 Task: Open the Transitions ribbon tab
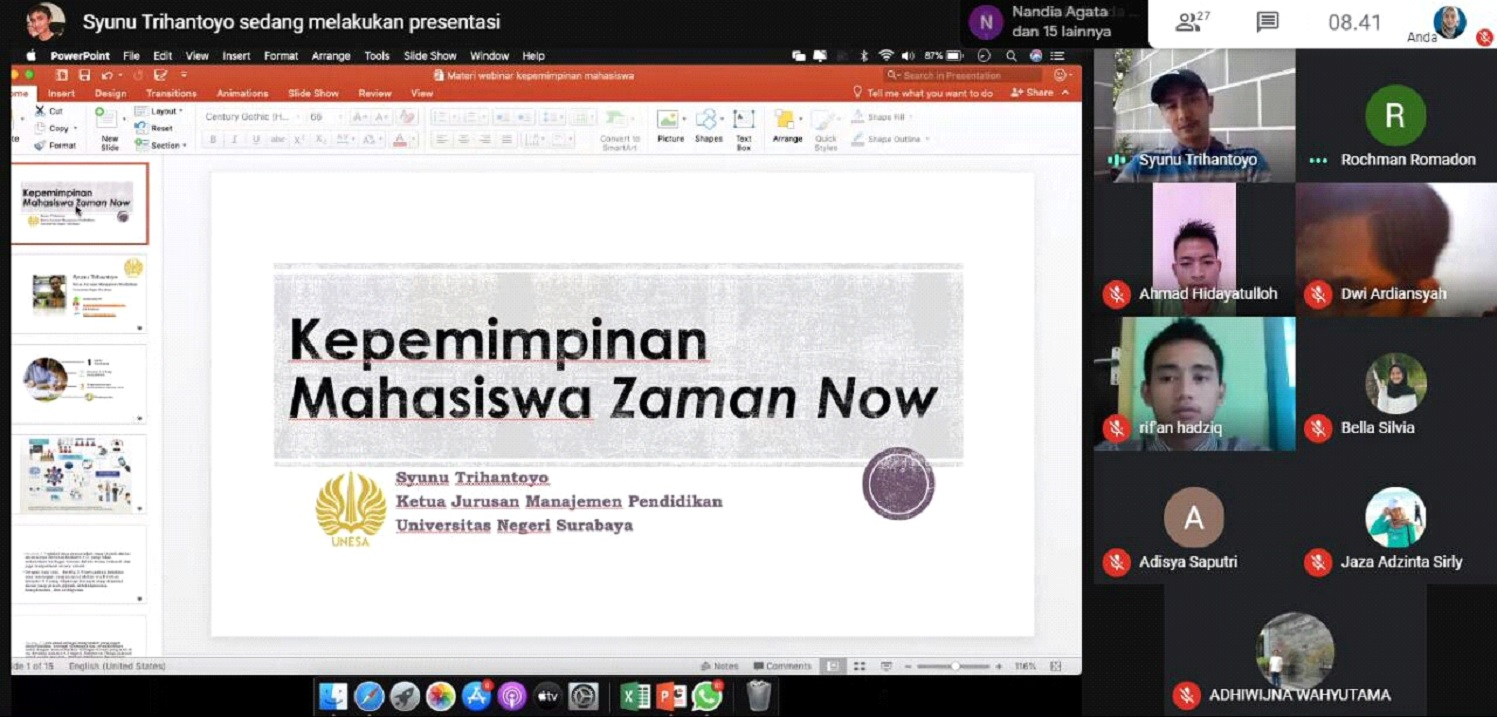pos(171,93)
